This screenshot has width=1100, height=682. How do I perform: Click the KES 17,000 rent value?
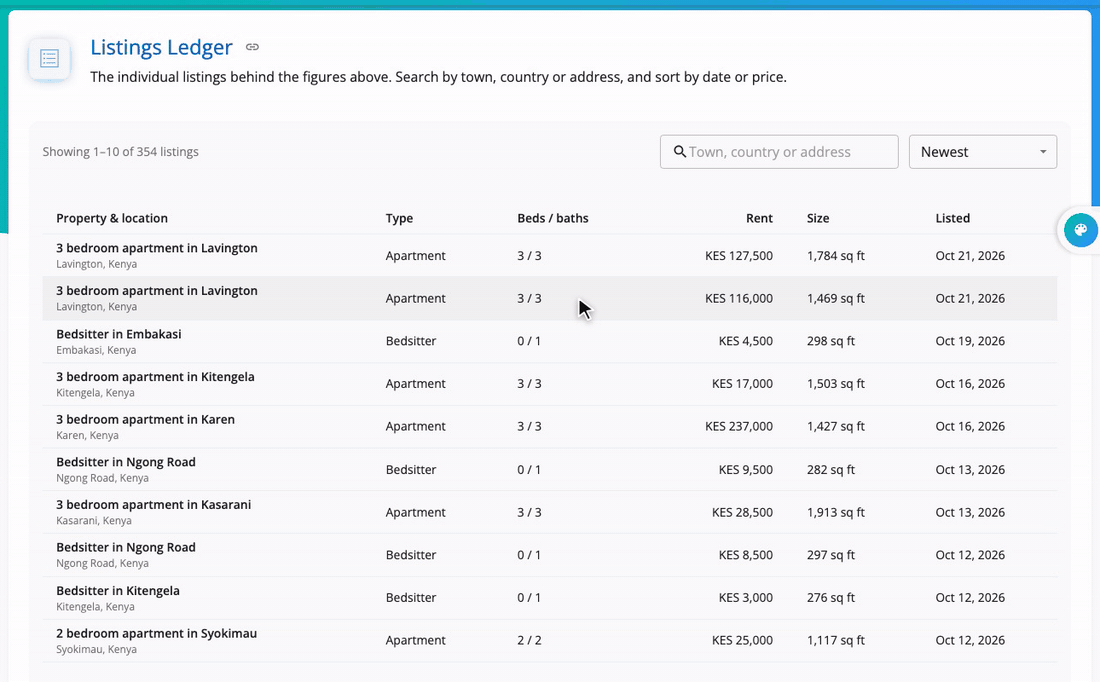[742, 384]
